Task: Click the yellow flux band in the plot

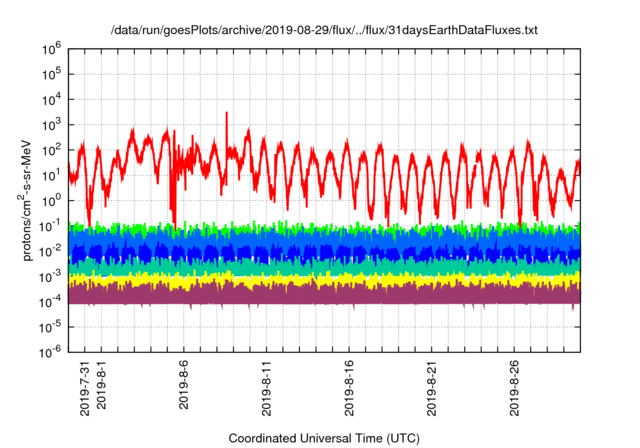Action: pos(330,279)
